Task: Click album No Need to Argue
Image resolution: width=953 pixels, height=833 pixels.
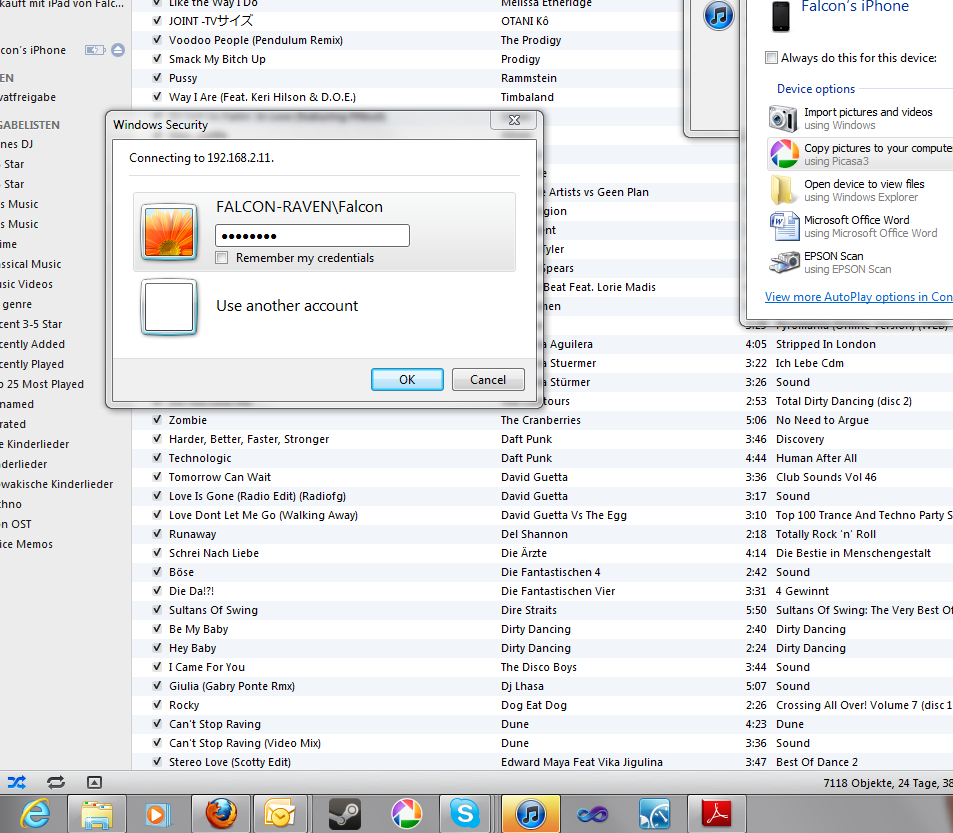Action: point(822,420)
